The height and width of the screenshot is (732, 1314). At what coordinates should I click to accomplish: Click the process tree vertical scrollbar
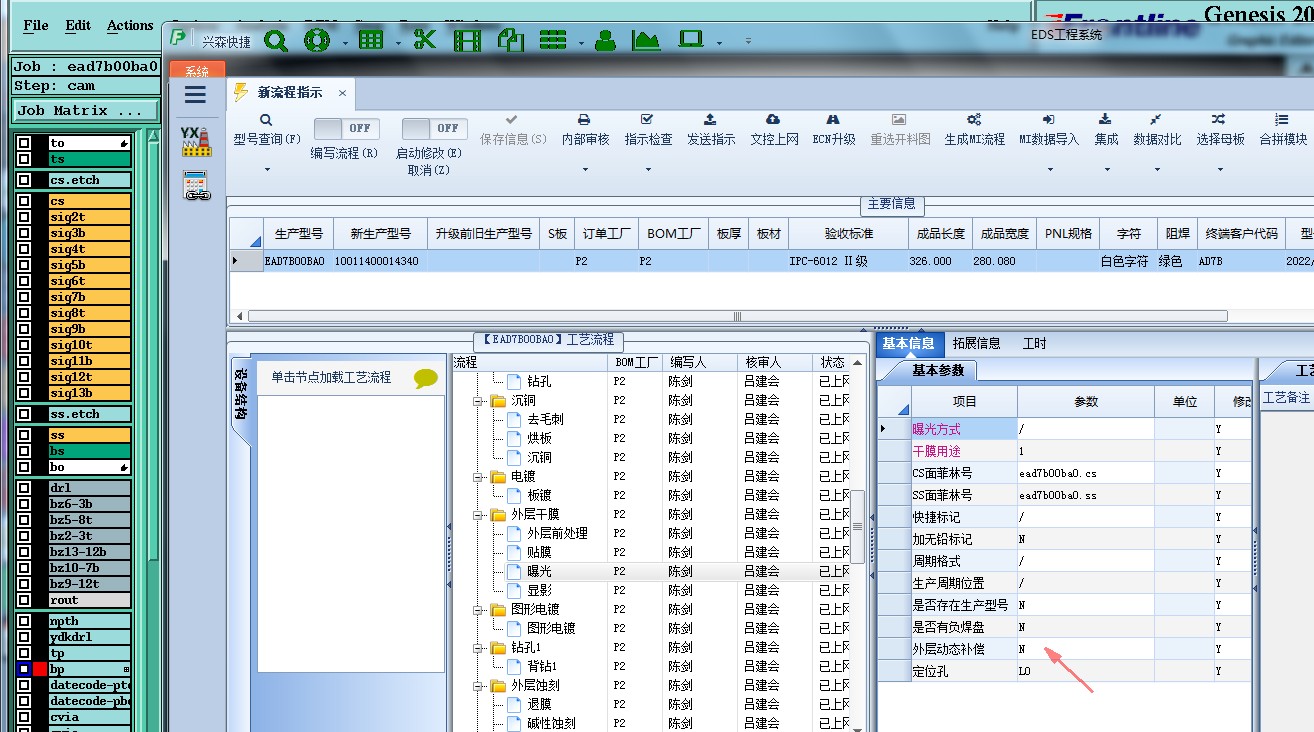857,526
